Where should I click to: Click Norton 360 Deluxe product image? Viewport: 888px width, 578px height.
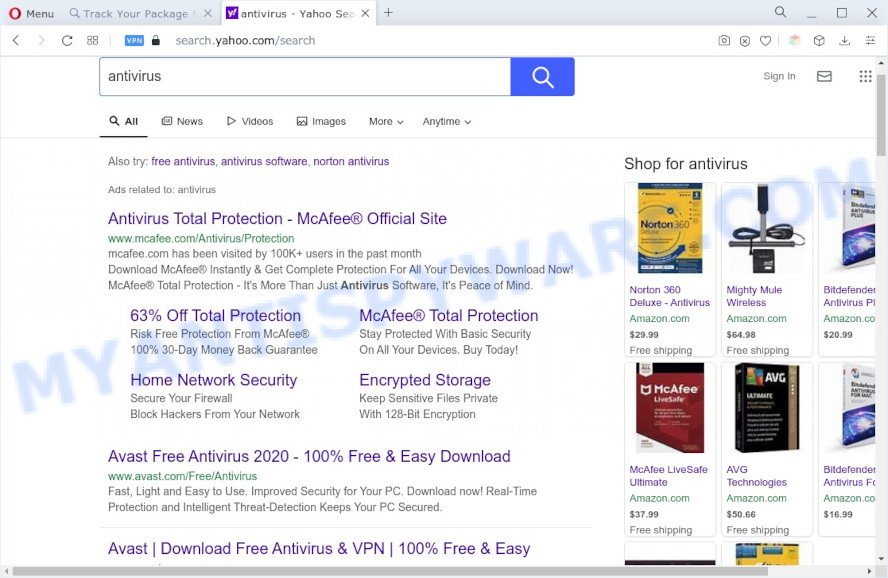coord(670,228)
